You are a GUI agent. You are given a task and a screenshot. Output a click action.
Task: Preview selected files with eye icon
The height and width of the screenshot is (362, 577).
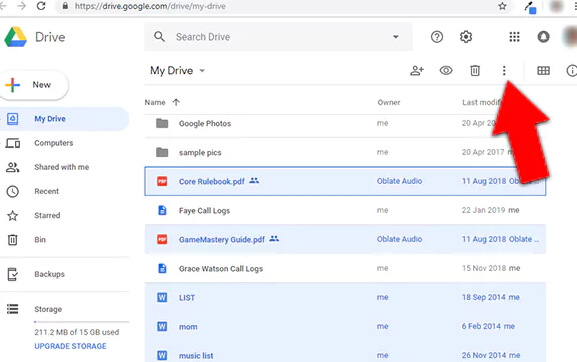pos(446,70)
